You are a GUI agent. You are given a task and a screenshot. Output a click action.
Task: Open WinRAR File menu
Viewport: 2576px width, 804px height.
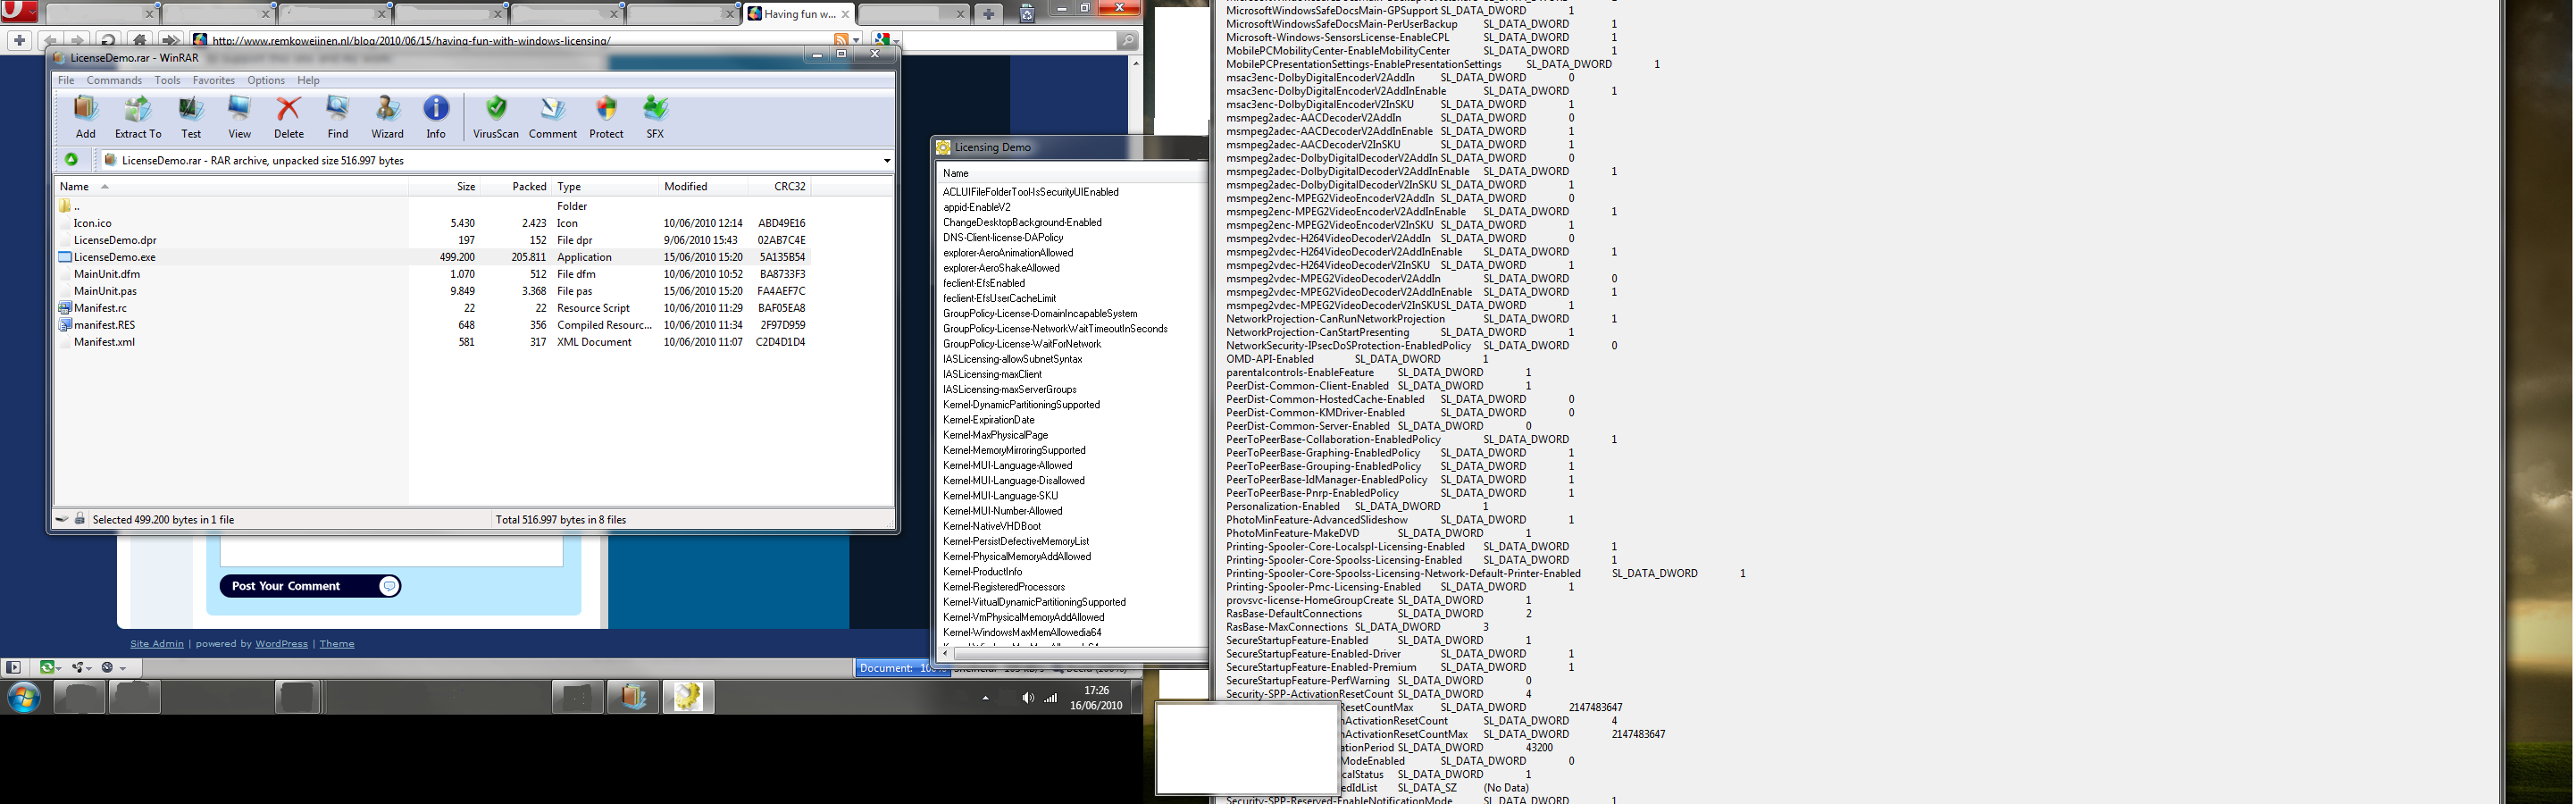[x=66, y=80]
